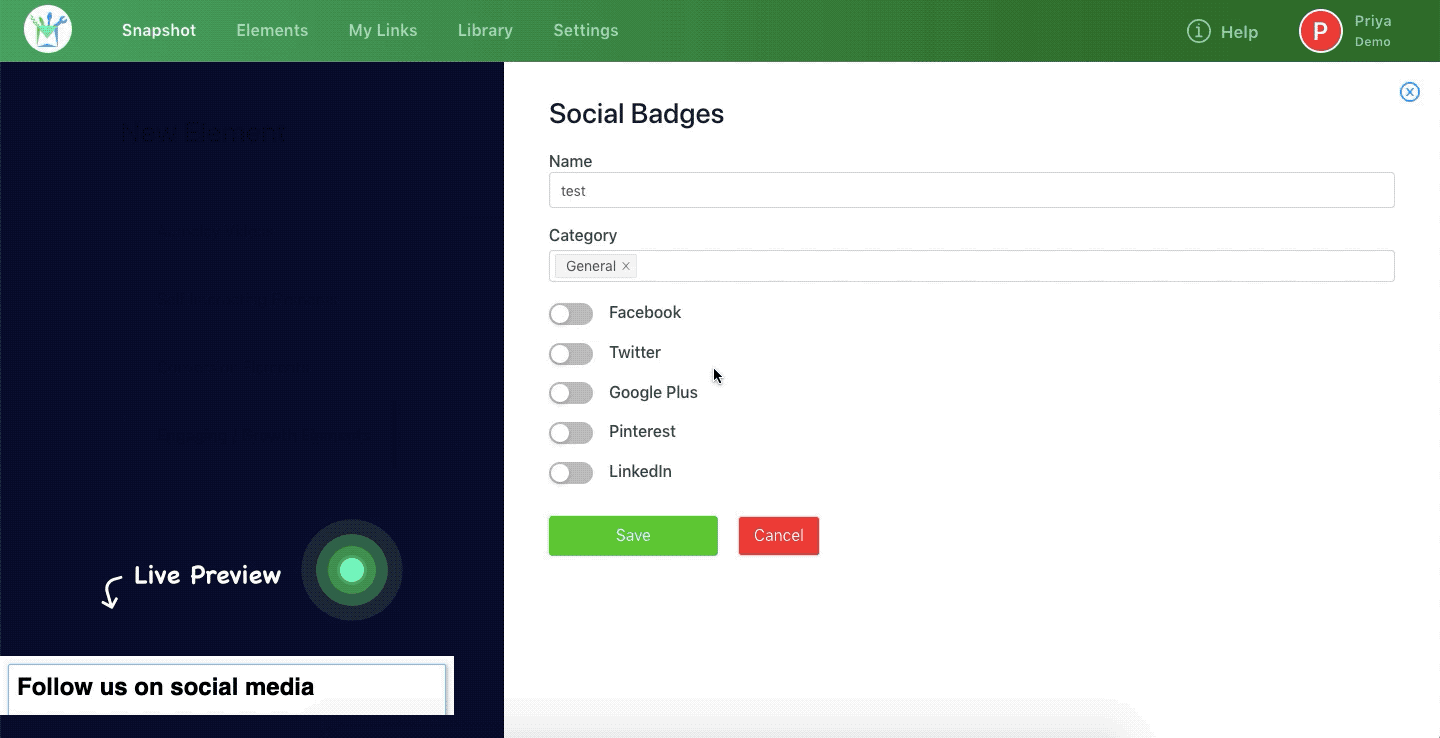Open the Help info icon
1440x738 pixels.
click(x=1198, y=32)
